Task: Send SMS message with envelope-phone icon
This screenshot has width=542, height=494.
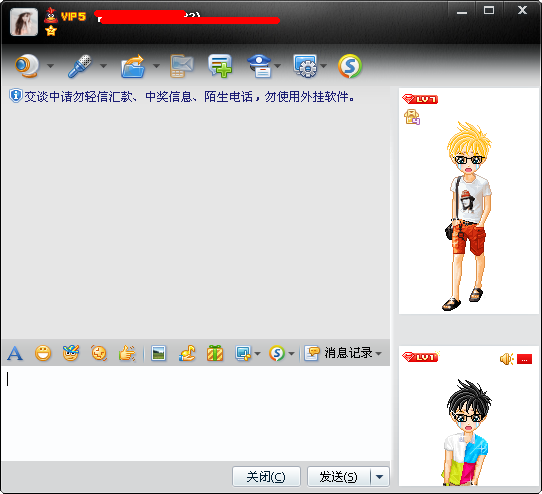Action: 181,66
